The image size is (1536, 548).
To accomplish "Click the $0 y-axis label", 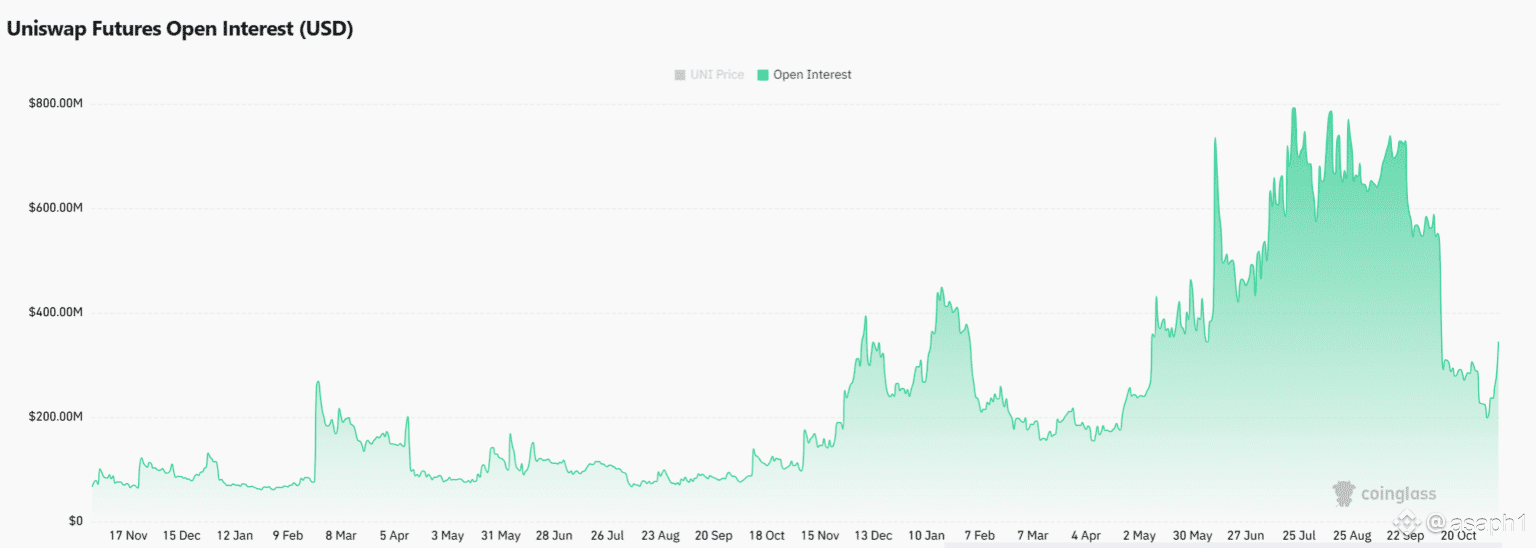I will pos(75,521).
